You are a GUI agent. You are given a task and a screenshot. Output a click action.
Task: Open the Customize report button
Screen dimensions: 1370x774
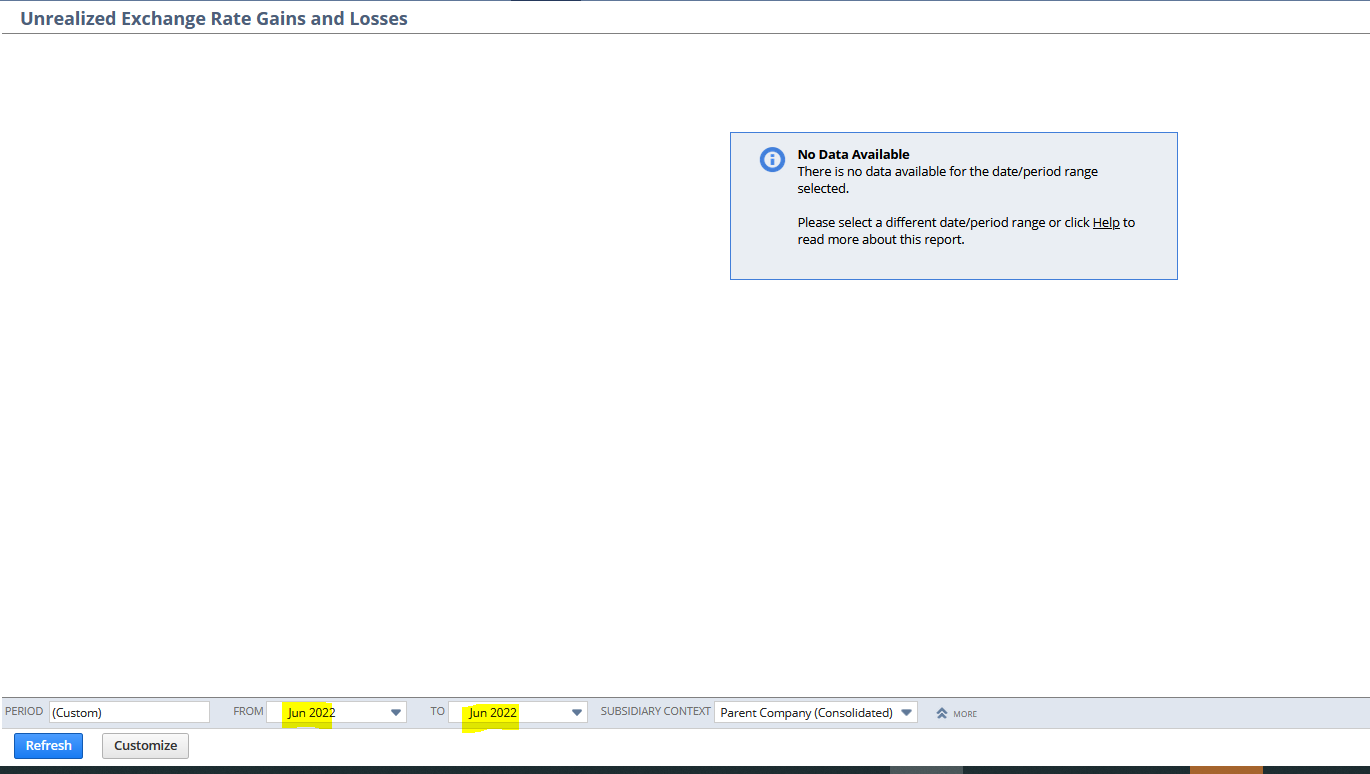tap(145, 745)
